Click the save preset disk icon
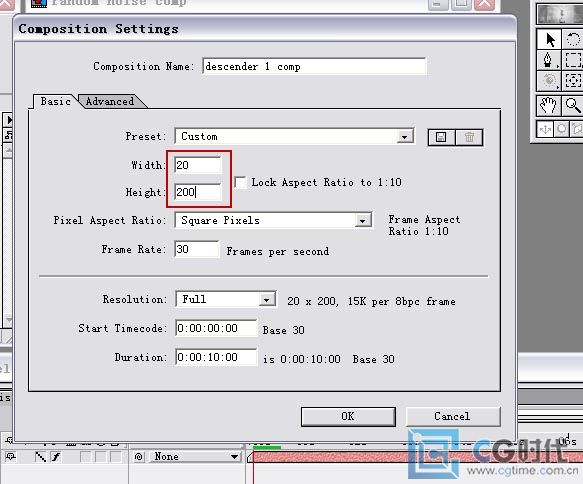The height and width of the screenshot is (484, 583). pyautogui.click(x=441, y=137)
